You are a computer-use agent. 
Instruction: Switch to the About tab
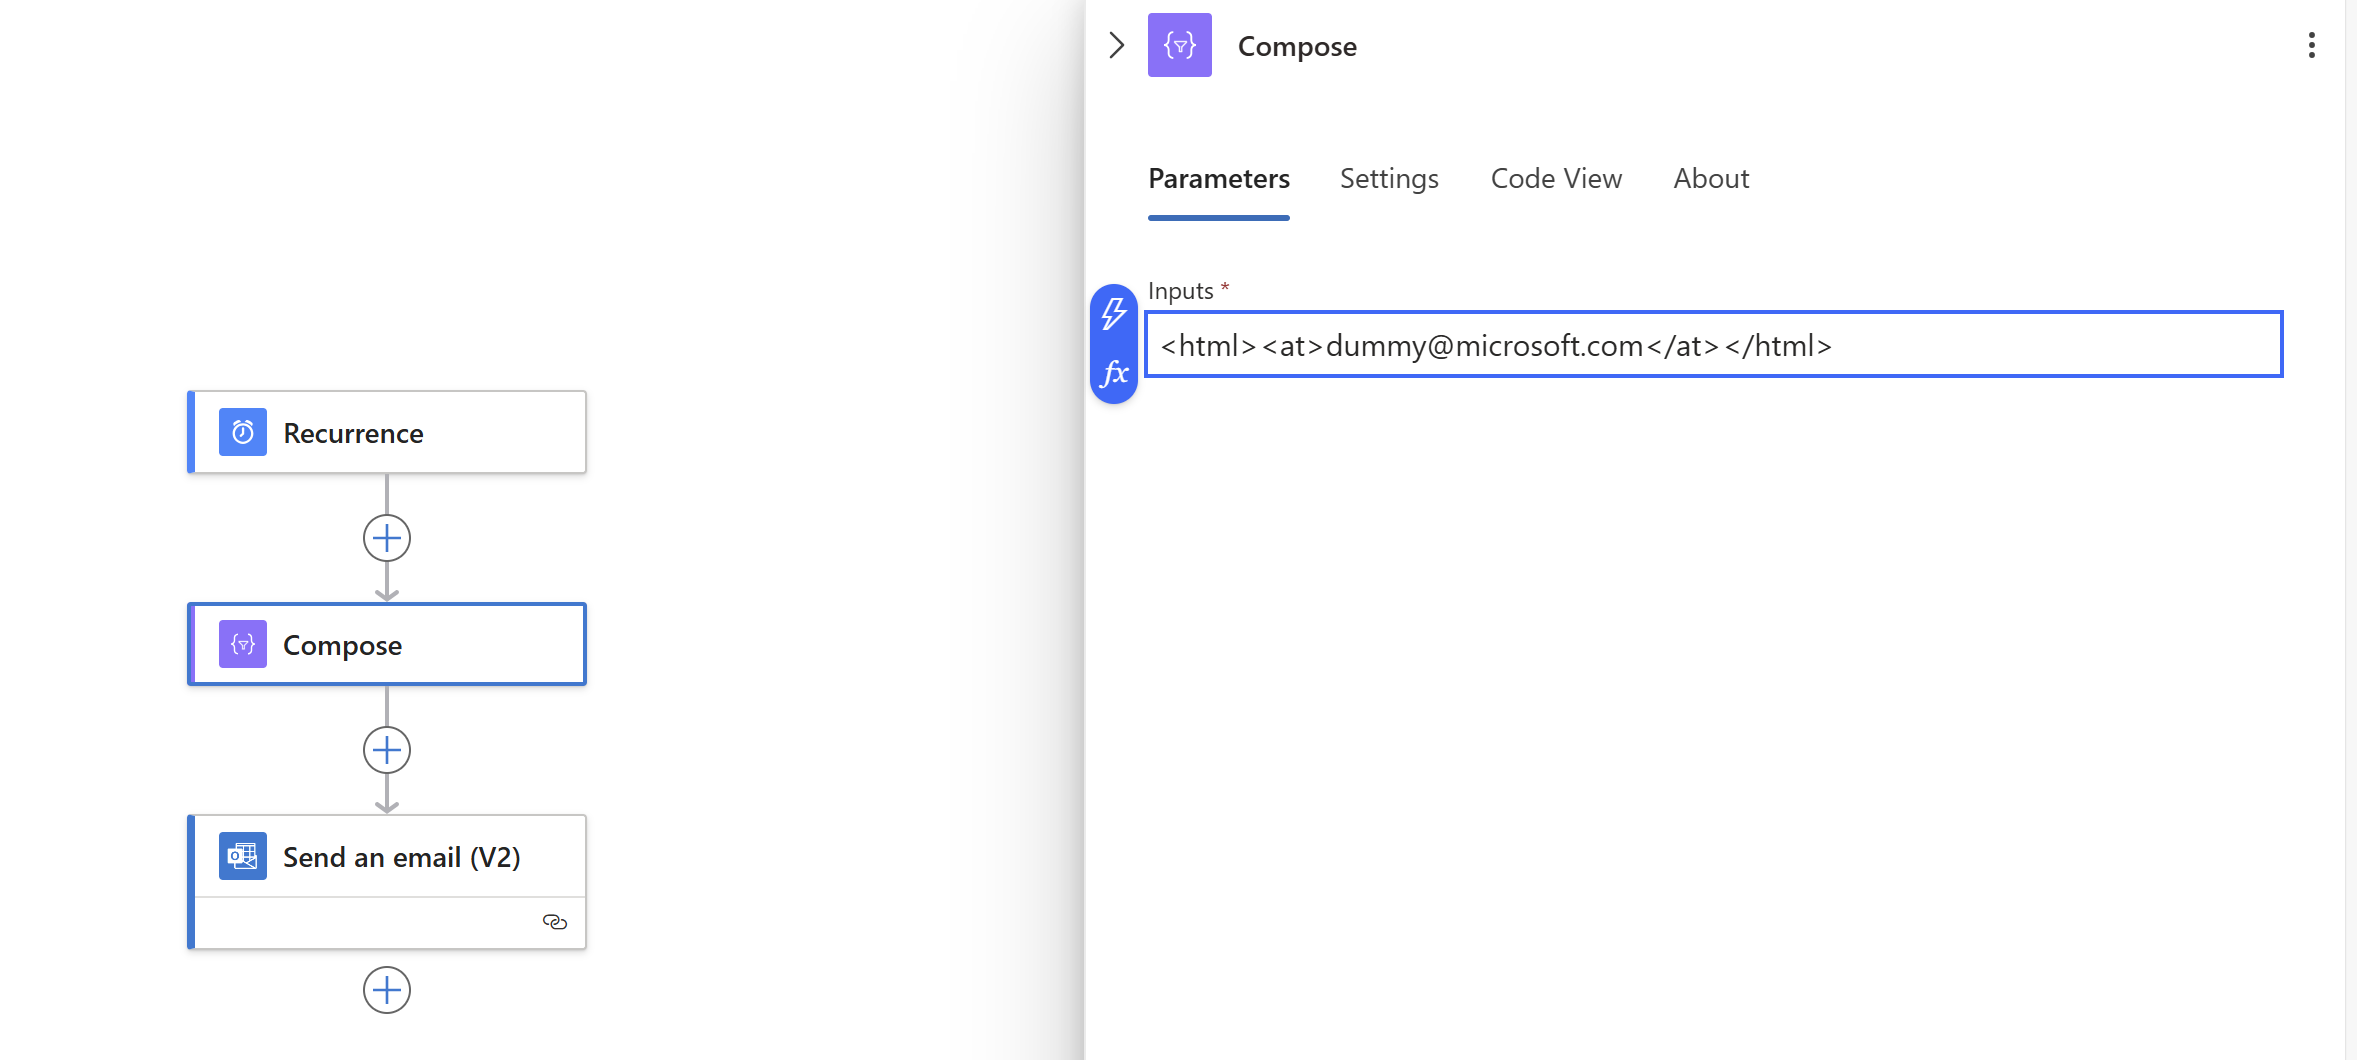point(1711,179)
